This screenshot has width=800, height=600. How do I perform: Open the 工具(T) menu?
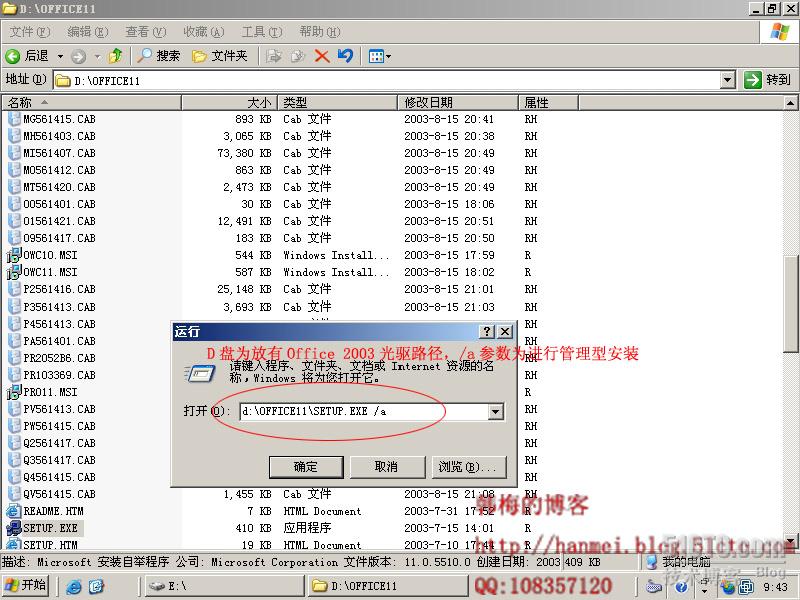coord(262,32)
